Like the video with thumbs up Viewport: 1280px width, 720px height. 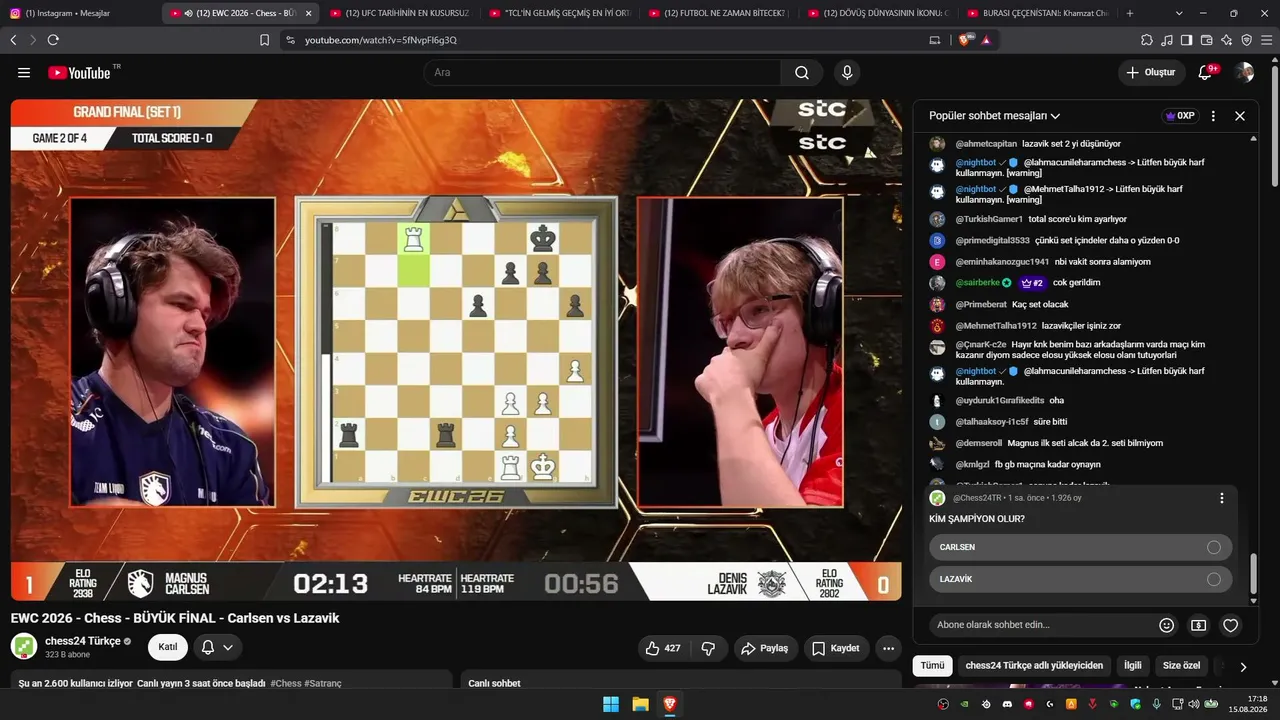(x=663, y=648)
